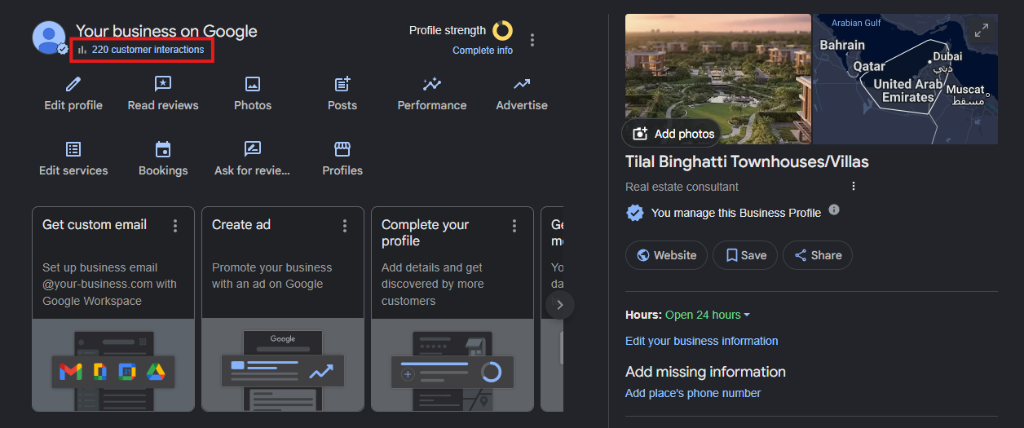Open Ask for reviews icon
This screenshot has height=428, width=1024.
click(x=253, y=149)
